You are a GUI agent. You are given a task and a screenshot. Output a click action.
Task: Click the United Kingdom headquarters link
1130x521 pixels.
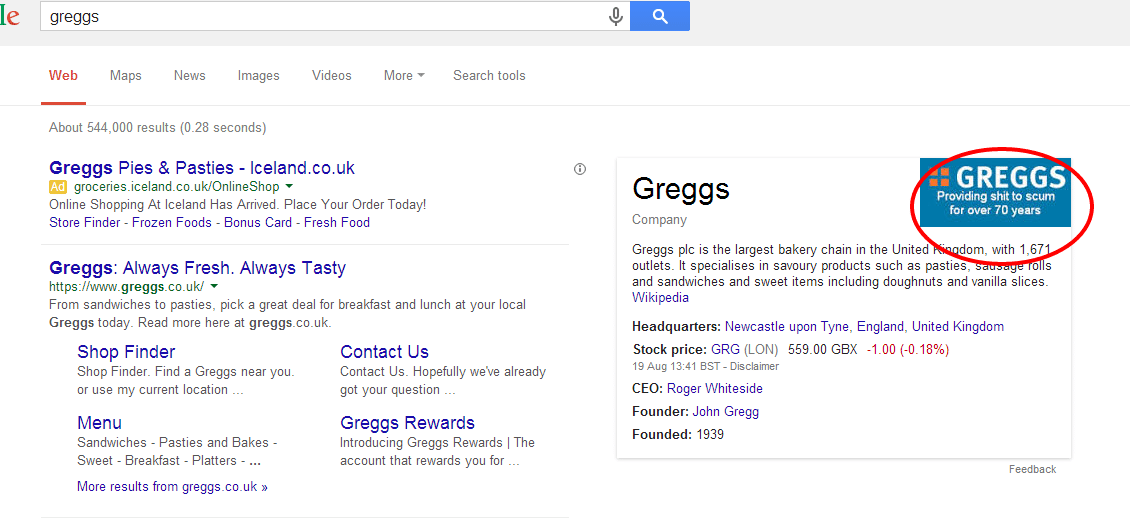pos(958,326)
